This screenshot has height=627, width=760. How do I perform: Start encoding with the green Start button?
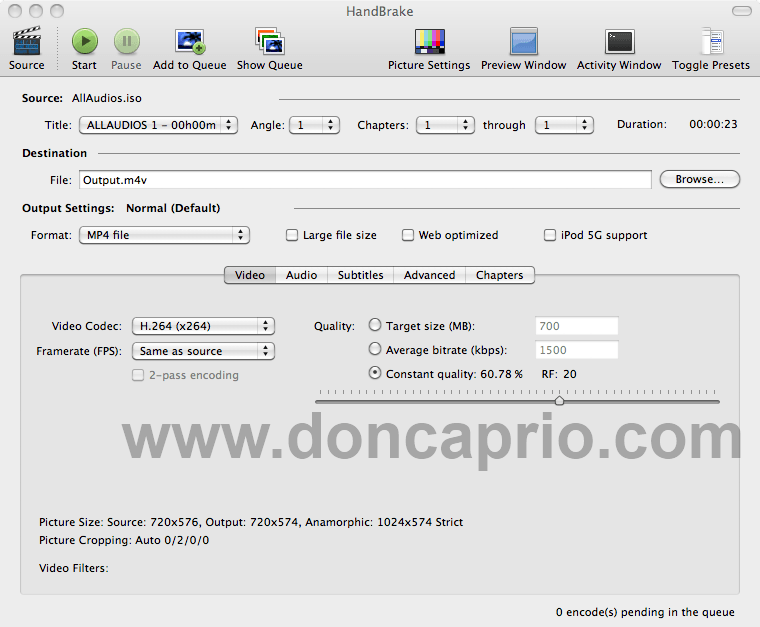click(x=84, y=42)
